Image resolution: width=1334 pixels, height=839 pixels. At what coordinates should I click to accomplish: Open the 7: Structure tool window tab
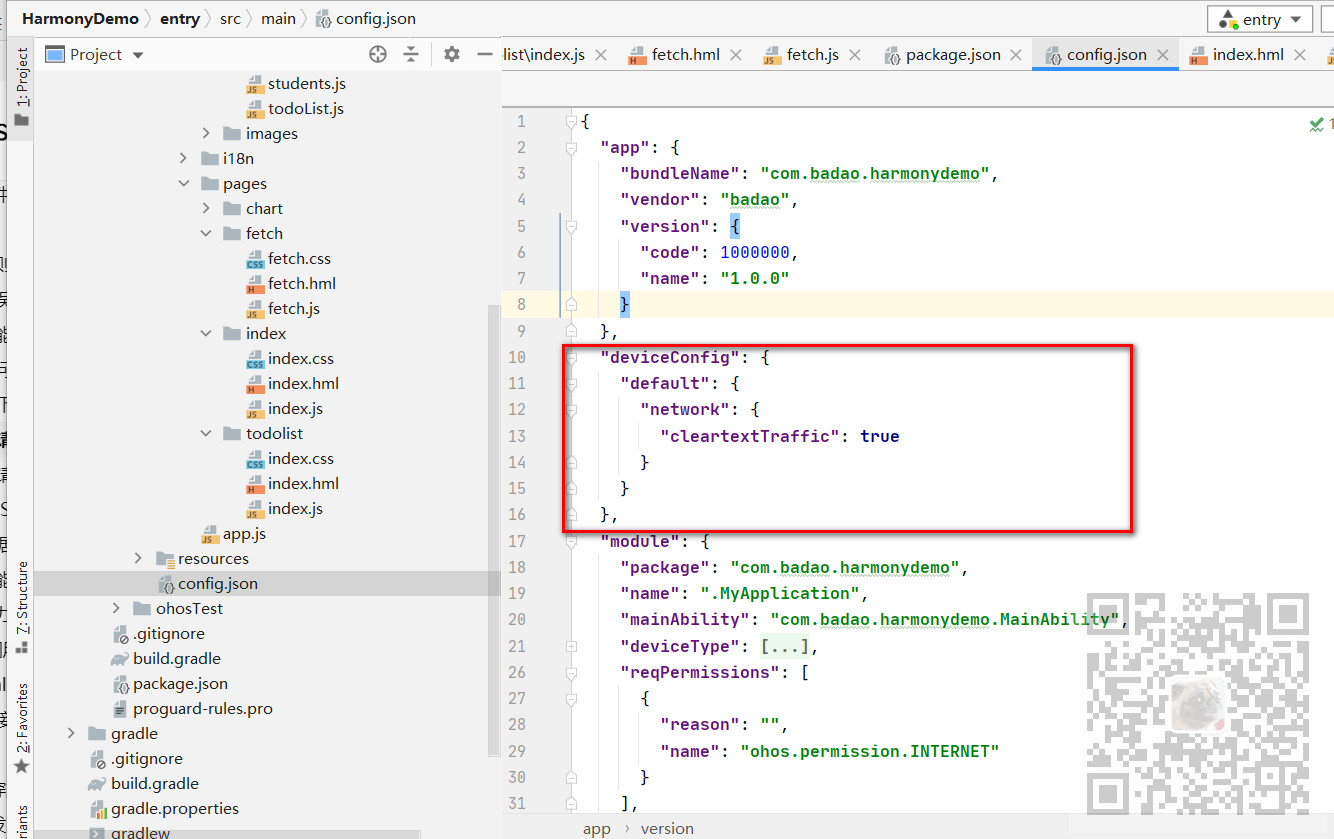click(x=22, y=607)
